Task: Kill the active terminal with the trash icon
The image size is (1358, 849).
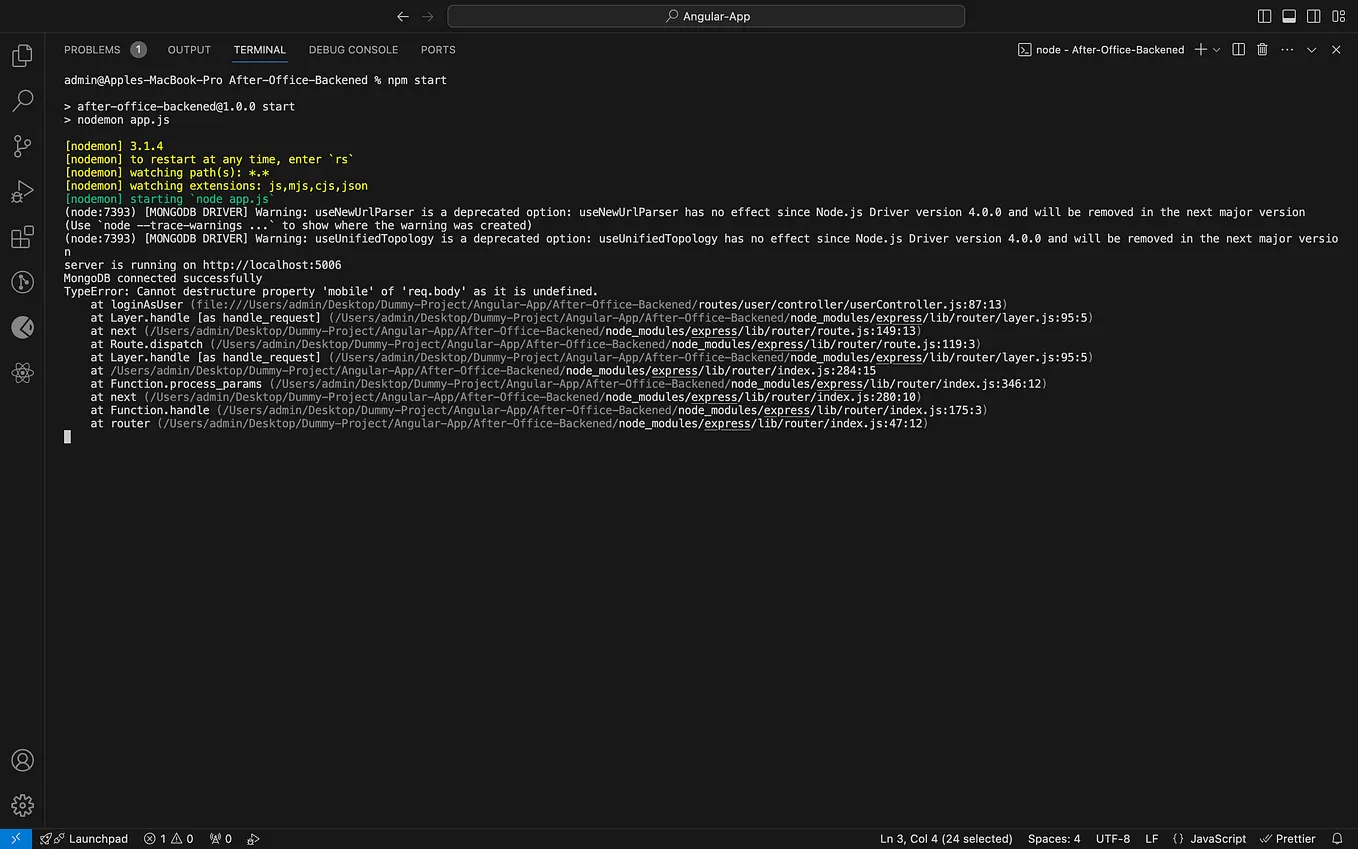Action: [x=1261, y=49]
